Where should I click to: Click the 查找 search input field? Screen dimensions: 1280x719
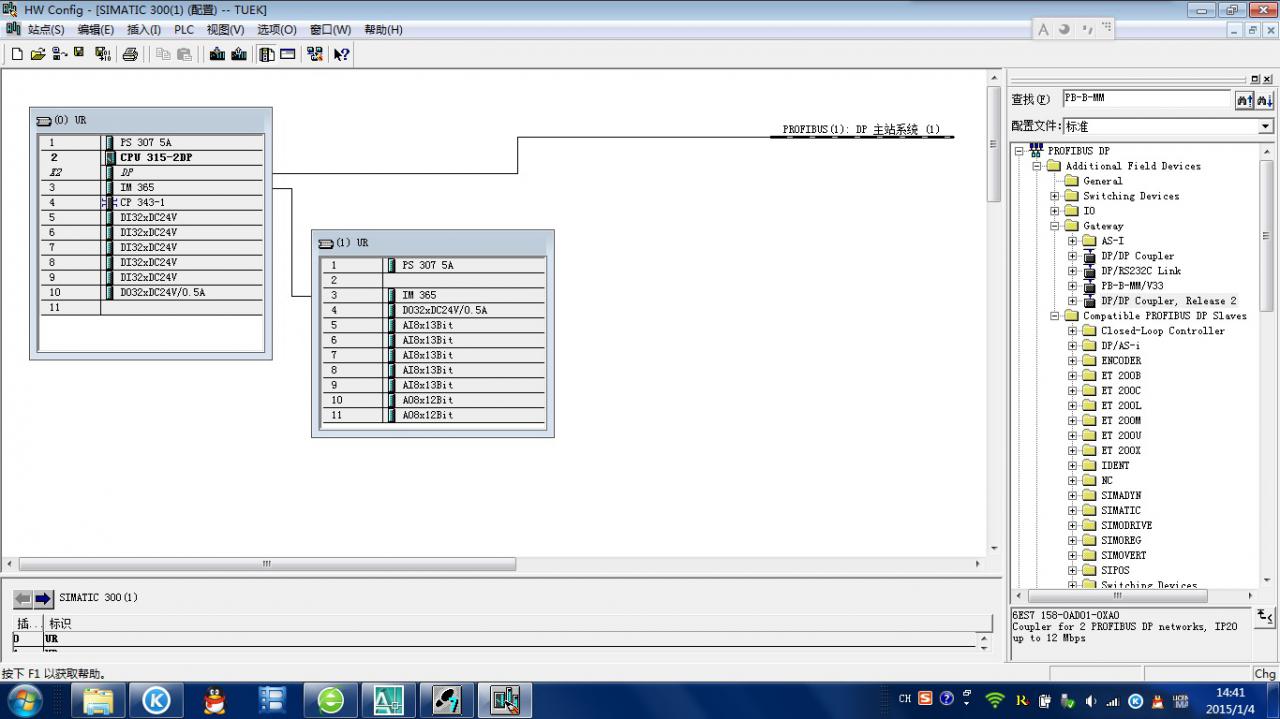[x=1146, y=99]
